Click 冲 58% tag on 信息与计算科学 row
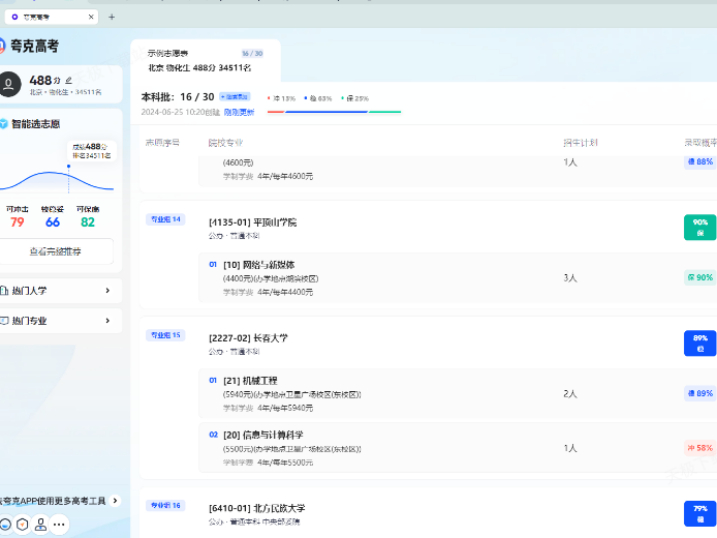This screenshot has width=717, height=538. tap(700, 448)
